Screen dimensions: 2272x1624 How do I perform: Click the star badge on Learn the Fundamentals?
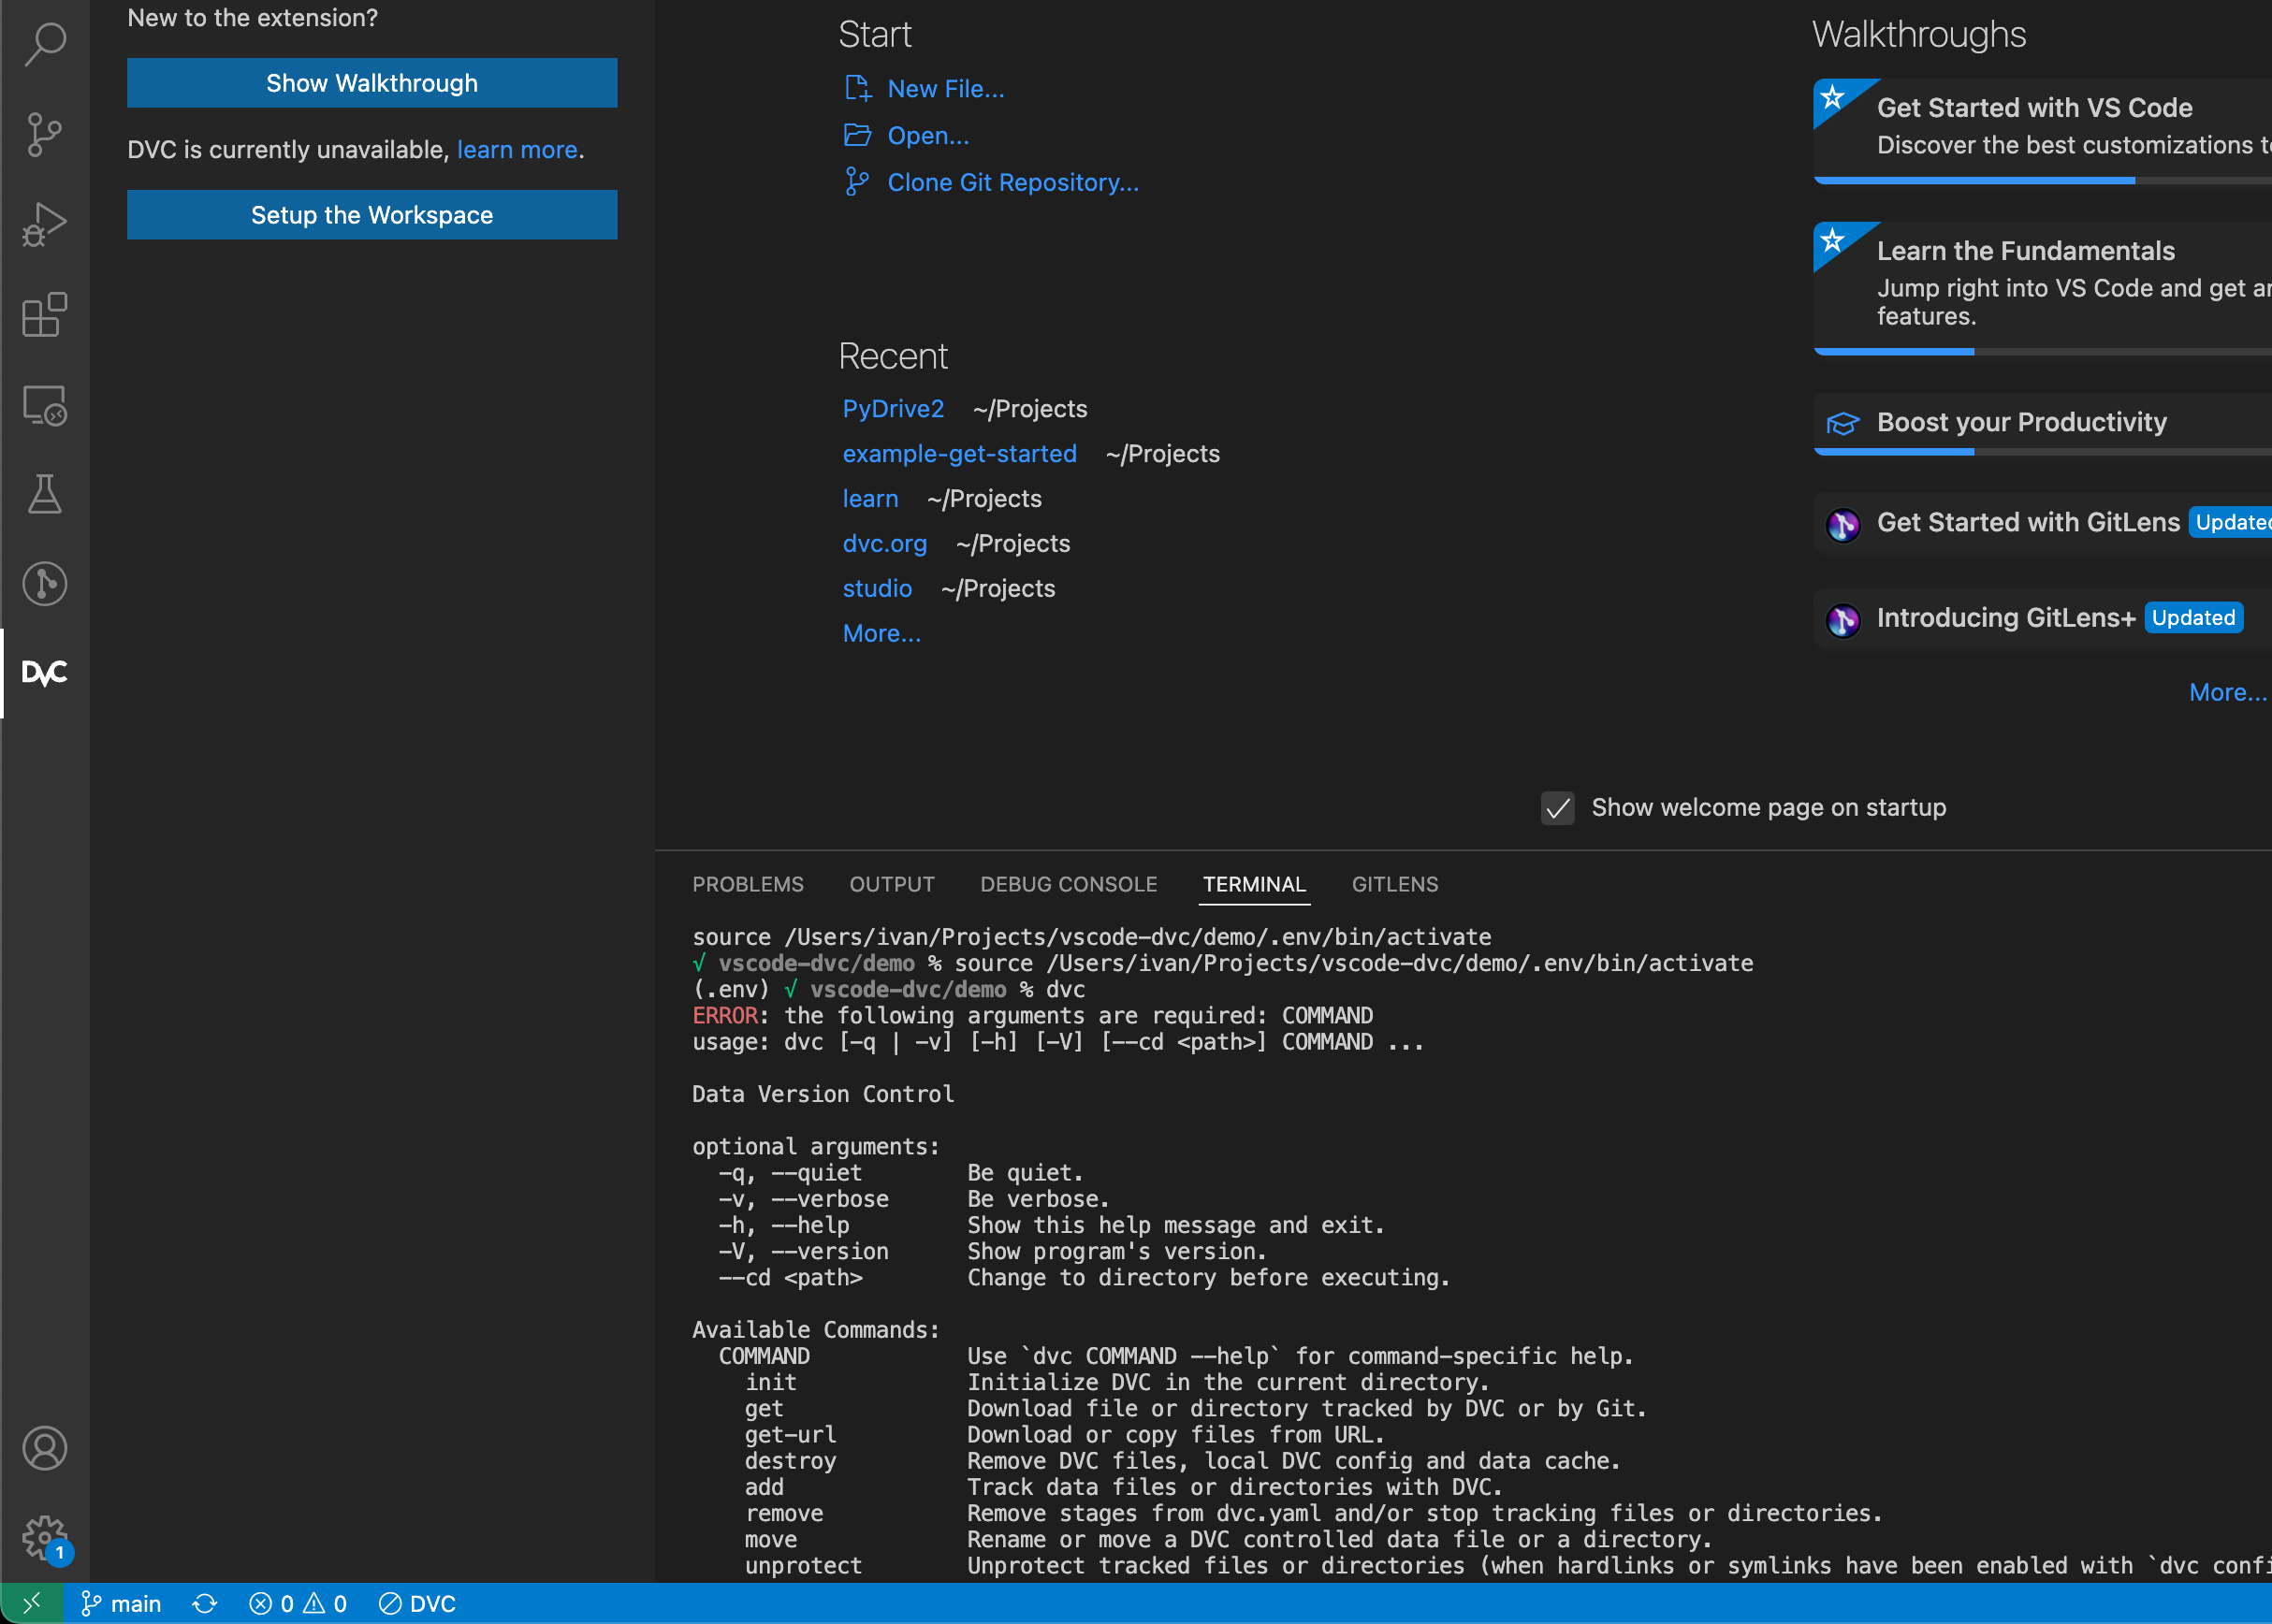pyautogui.click(x=1833, y=240)
